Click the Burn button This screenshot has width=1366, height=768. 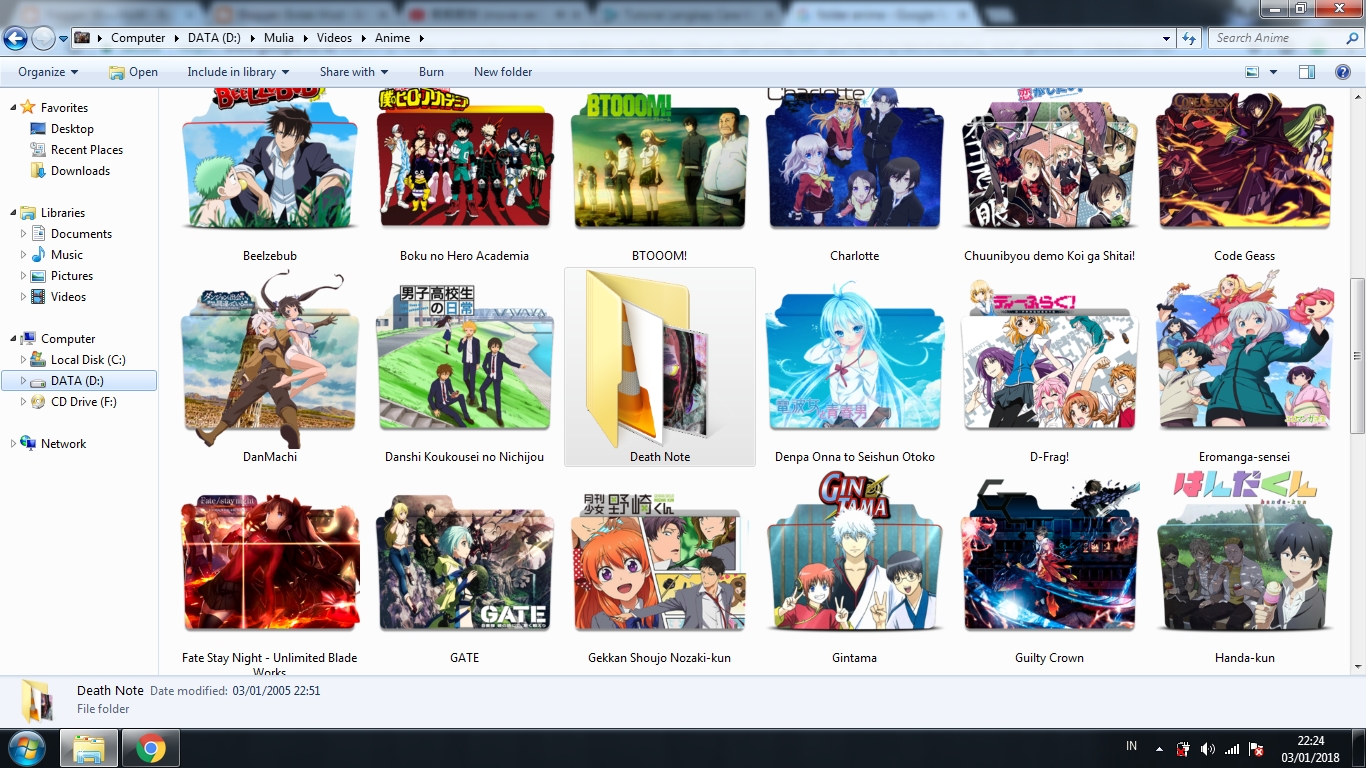click(x=431, y=71)
